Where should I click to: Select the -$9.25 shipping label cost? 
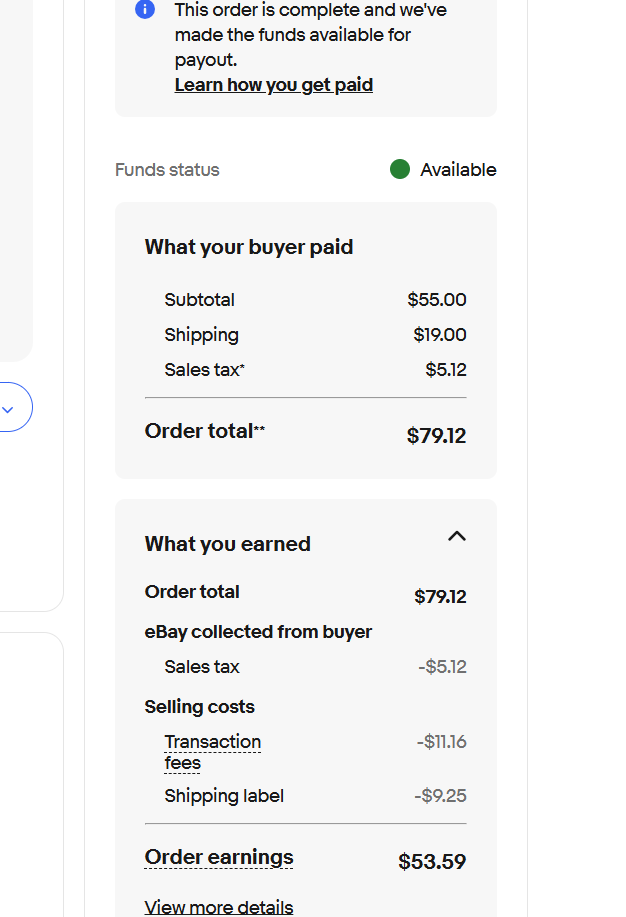441,796
